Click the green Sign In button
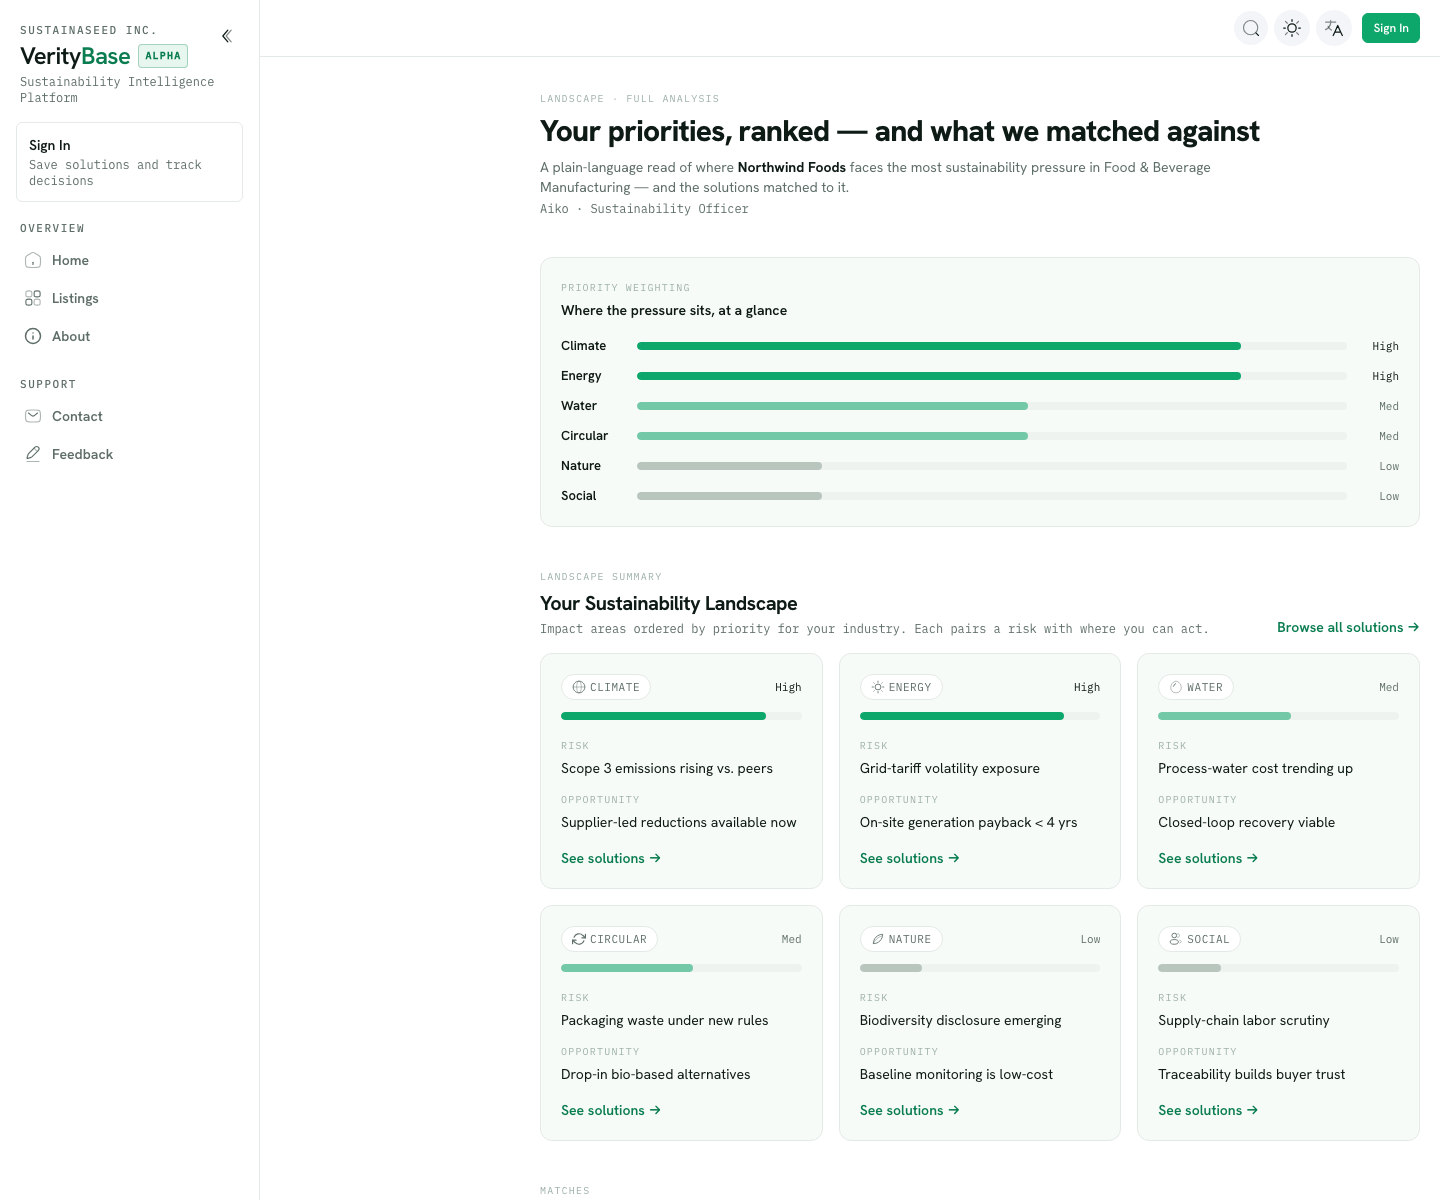The image size is (1440, 1200). pyautogui.click(x=1391, y=28)
